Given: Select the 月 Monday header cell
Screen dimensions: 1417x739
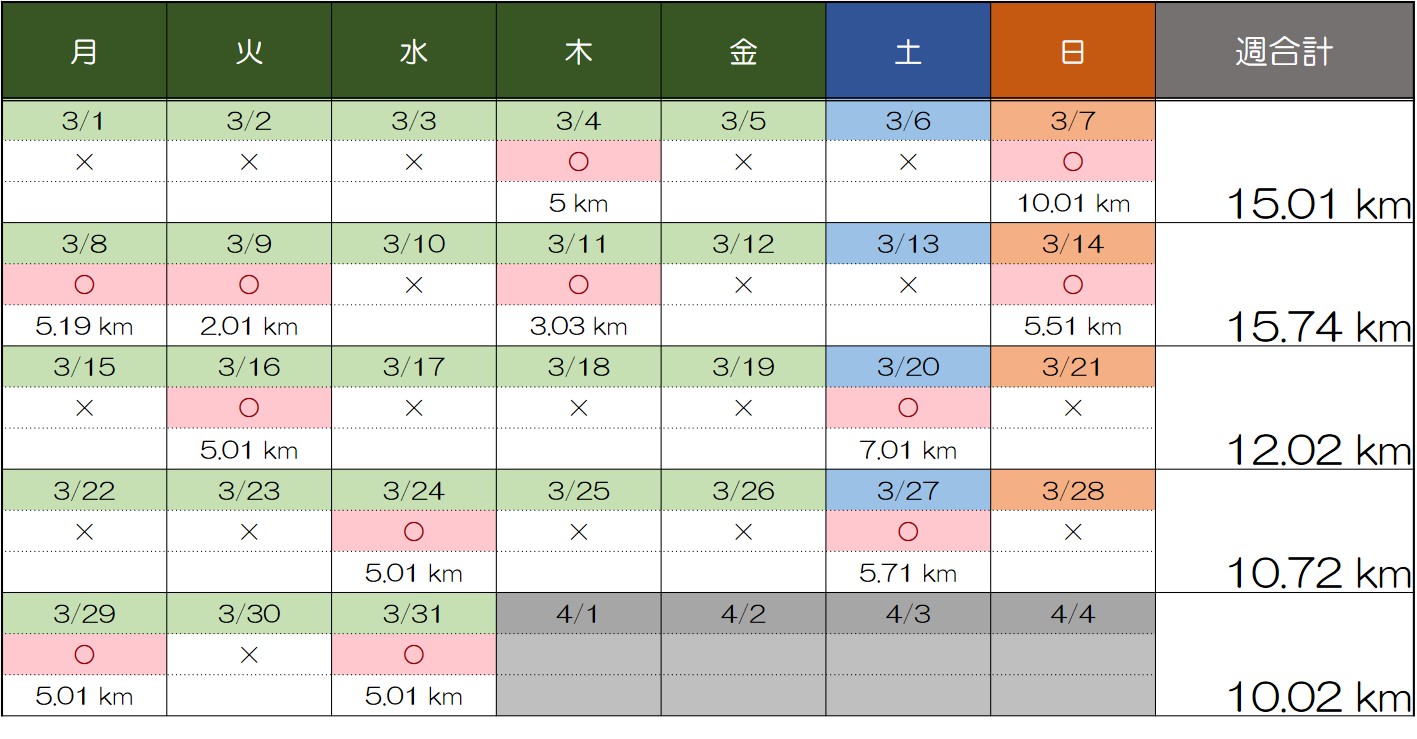Looking at the screenshot, I should (x=84, y=51).
